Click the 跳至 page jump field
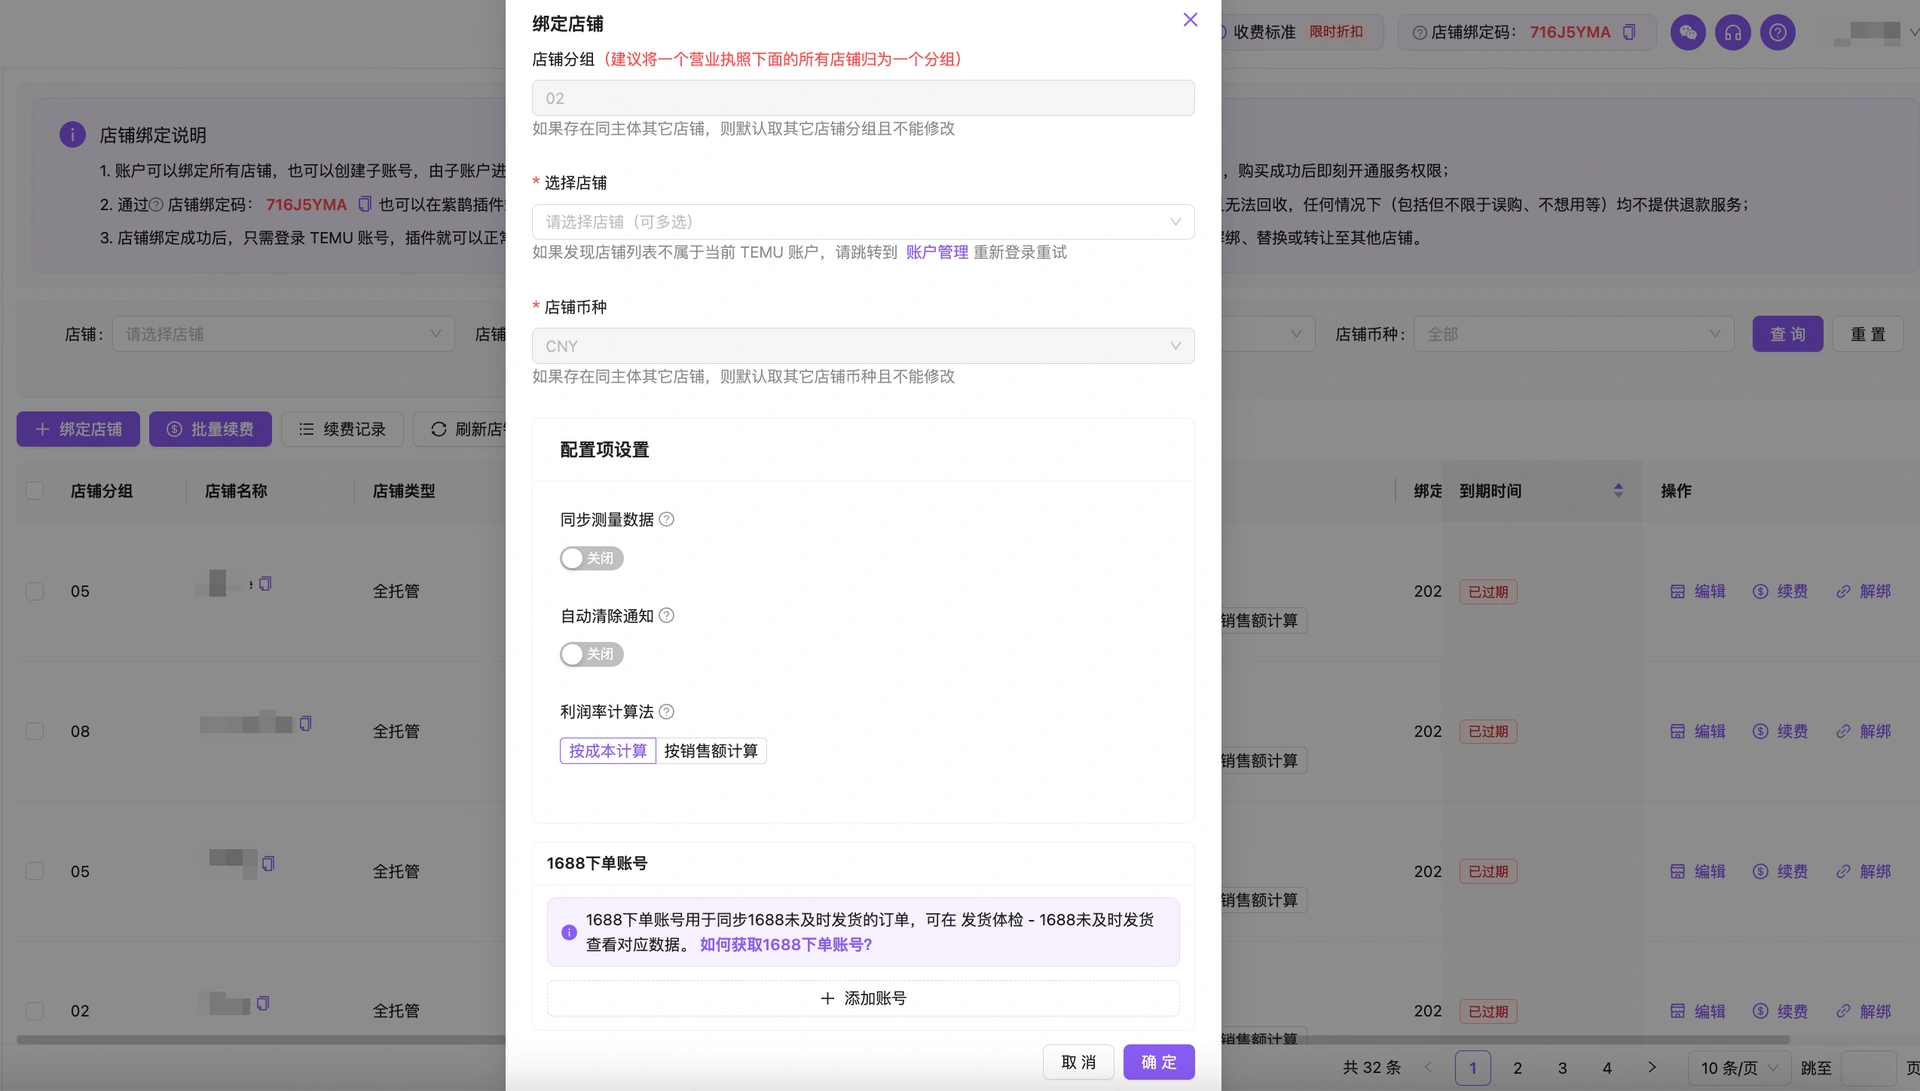 (1868, 1068)
